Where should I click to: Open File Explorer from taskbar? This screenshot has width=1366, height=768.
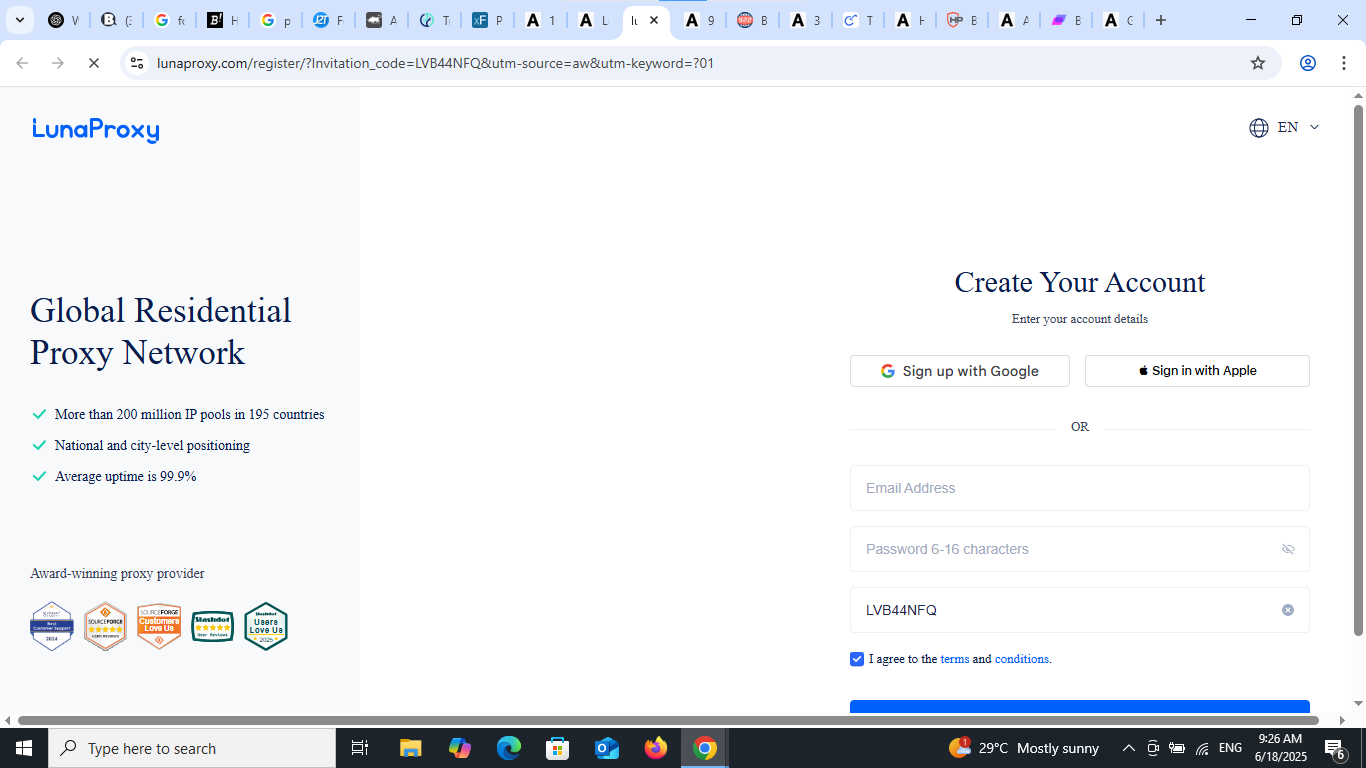pyautogui.click(x=411, y=748)
